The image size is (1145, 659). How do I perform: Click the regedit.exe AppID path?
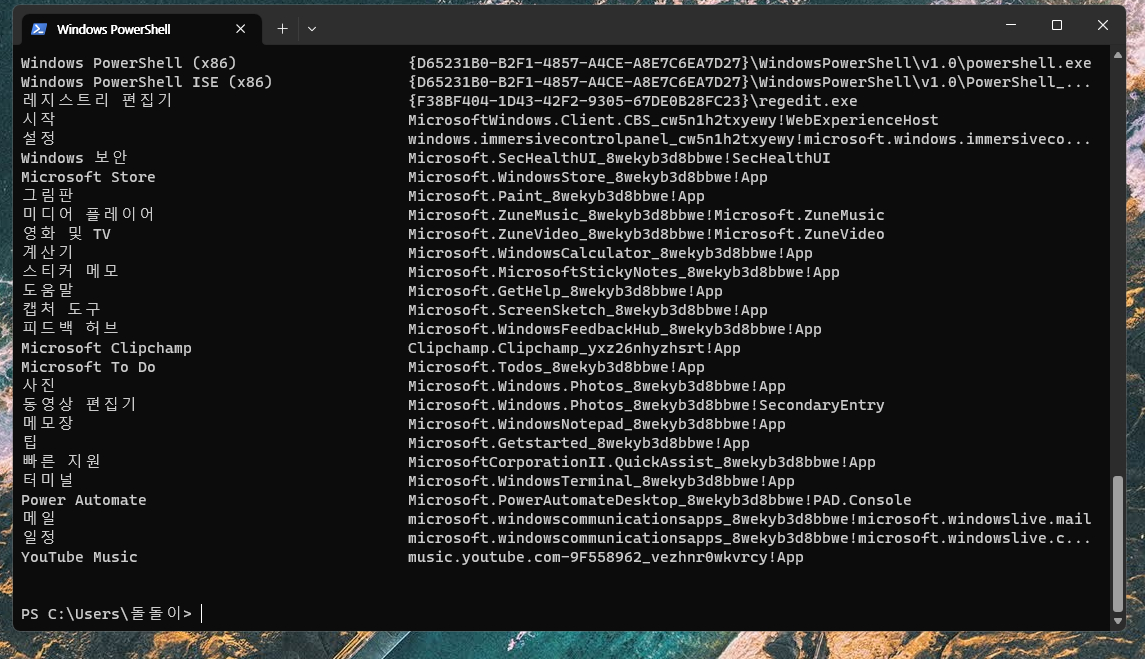pyautogui.click(x=632, y=101)
